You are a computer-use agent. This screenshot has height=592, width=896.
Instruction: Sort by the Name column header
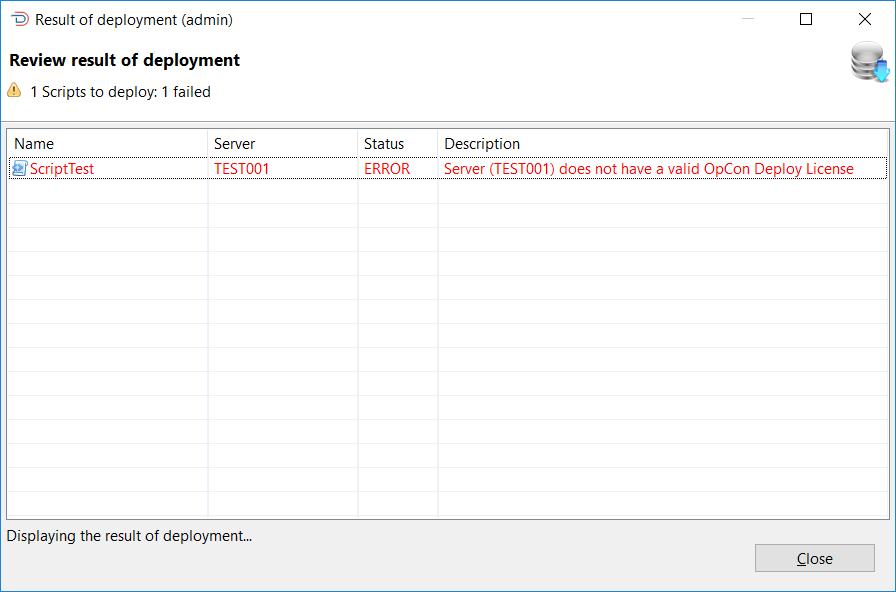pos(107,143)
